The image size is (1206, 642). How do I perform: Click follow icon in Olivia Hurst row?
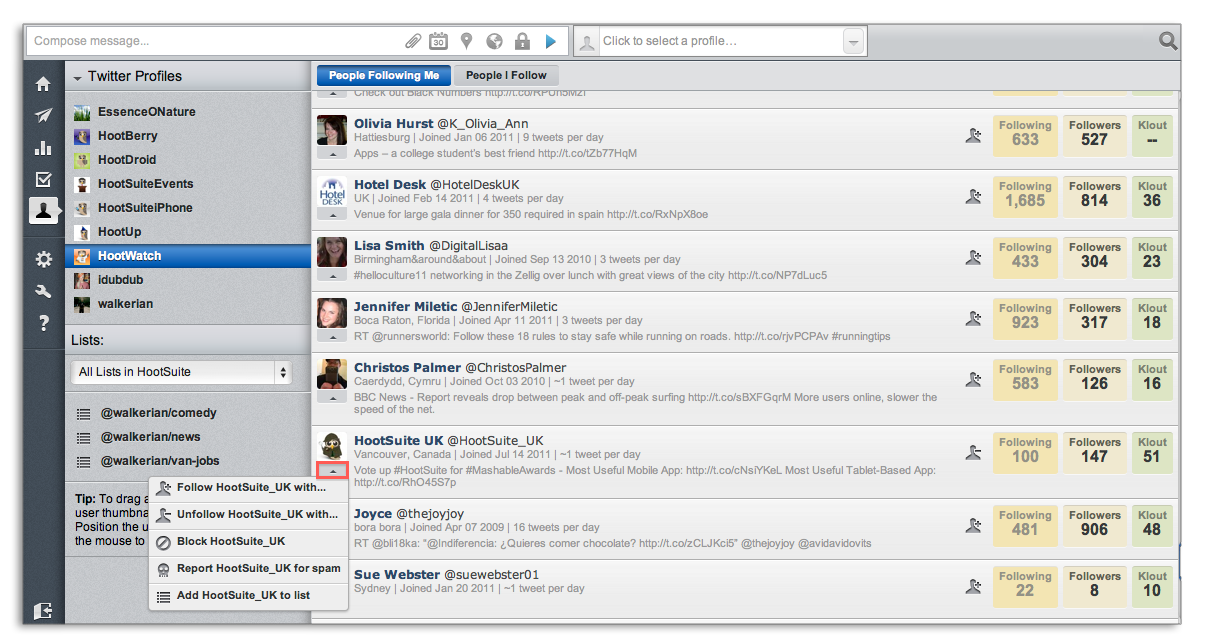pos(973,136)
